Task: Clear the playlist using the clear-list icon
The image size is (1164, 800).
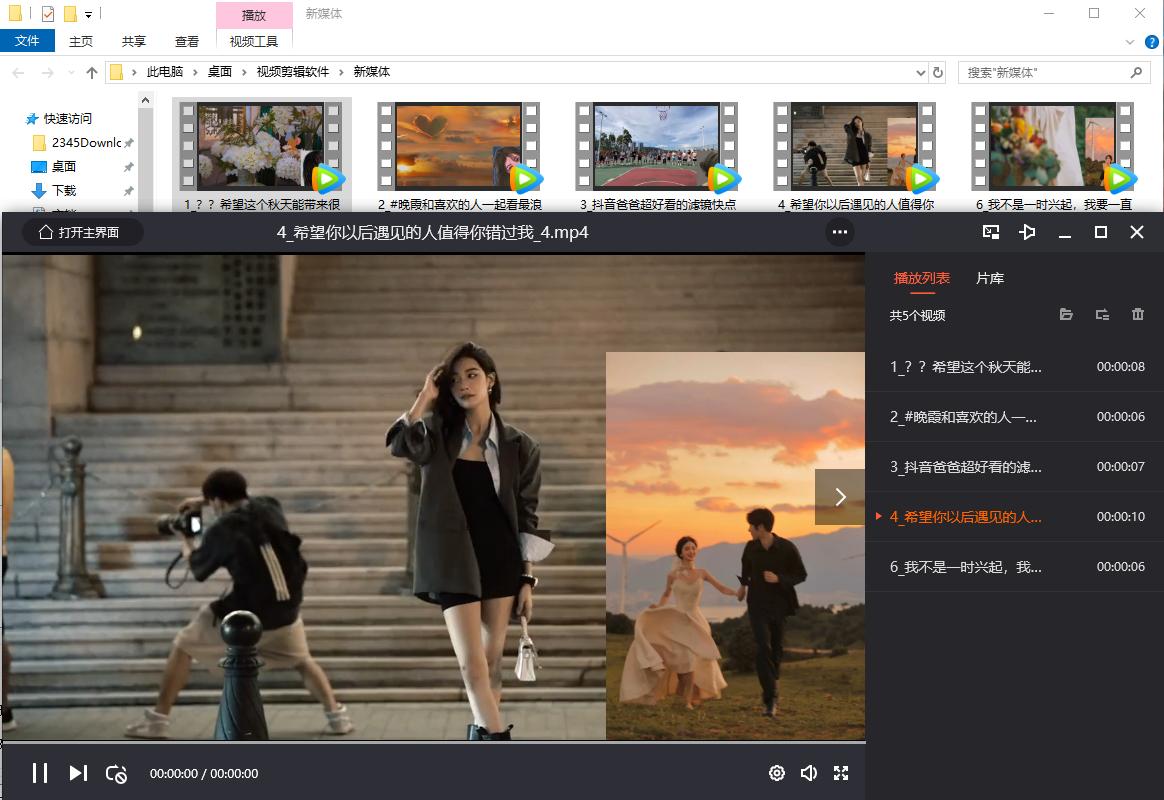Action: pyautogui.click(x=1102, y=314)
